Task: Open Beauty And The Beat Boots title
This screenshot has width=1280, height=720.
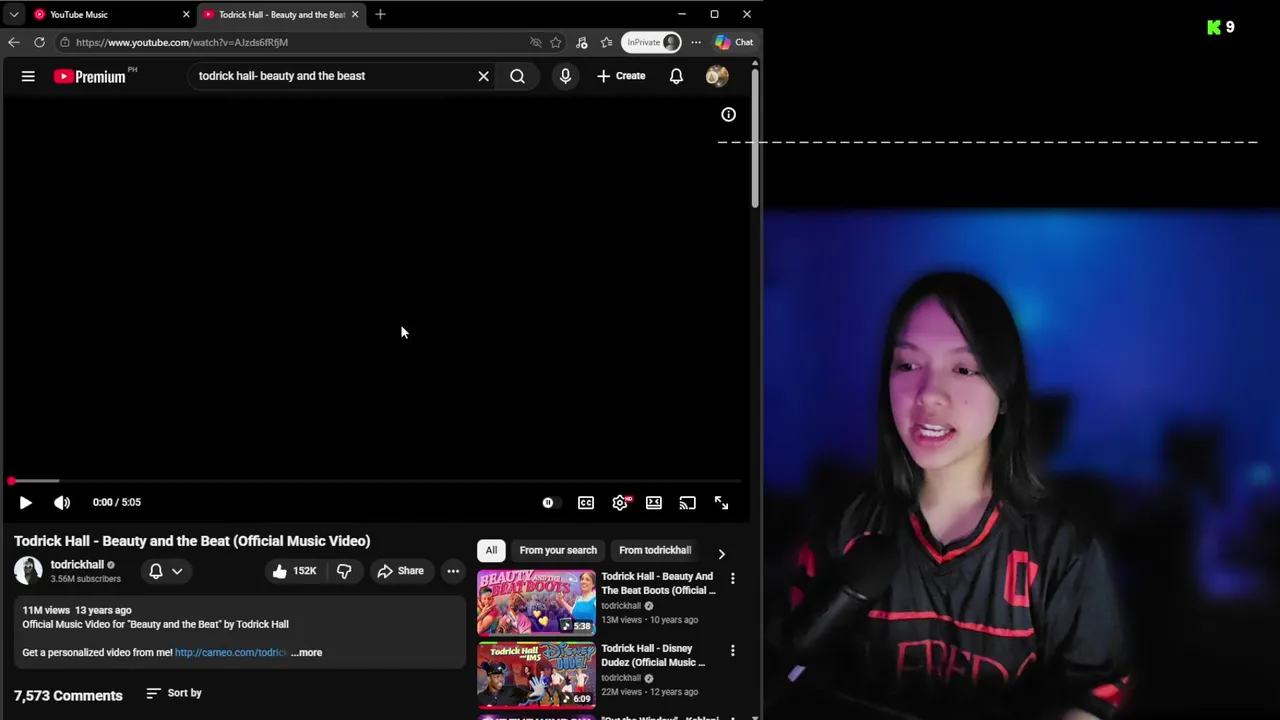Action: (658, 583)
